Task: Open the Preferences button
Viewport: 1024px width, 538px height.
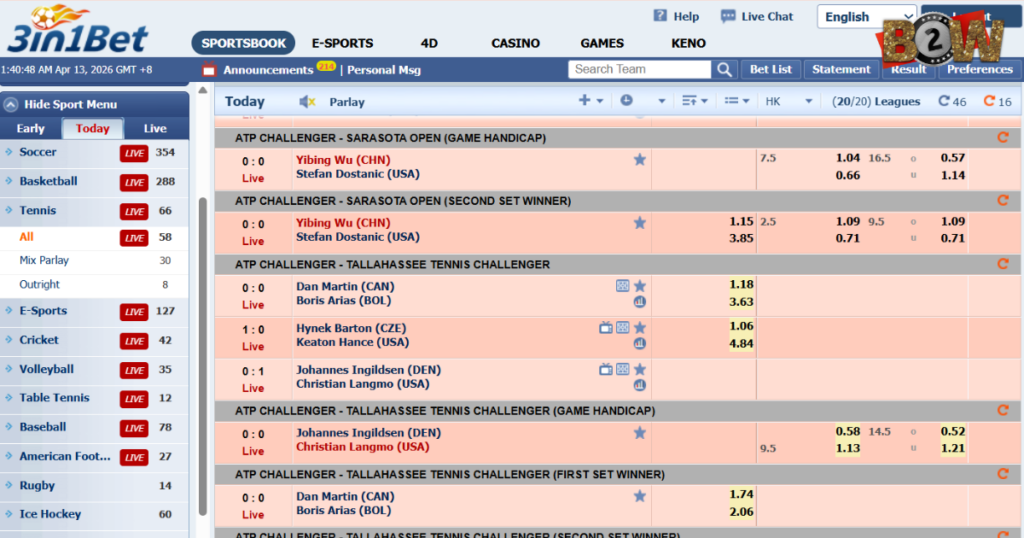Action: point(980,69)
